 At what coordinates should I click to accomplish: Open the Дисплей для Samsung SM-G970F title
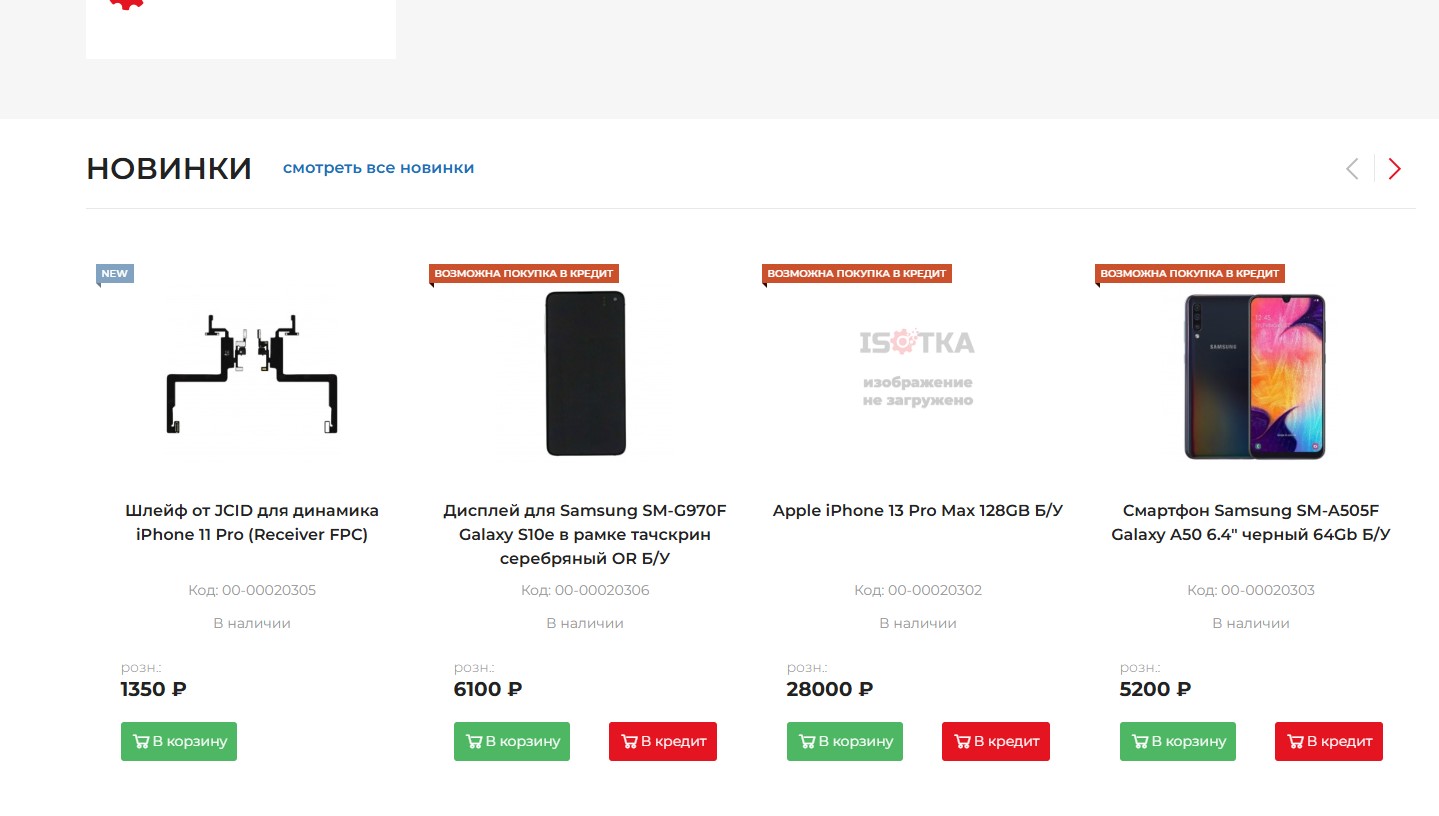(x=585, y=535)
